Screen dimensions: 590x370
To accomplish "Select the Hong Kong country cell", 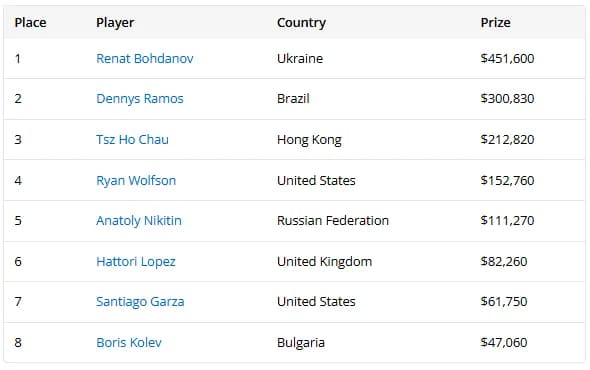I will coord(309,140).
